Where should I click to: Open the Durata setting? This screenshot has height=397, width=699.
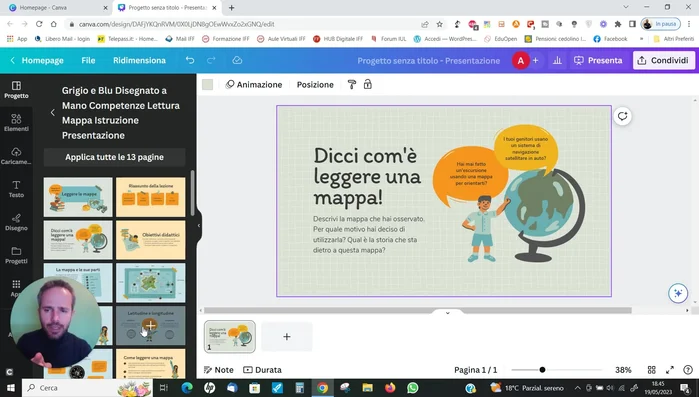click(x=262, y=370)
